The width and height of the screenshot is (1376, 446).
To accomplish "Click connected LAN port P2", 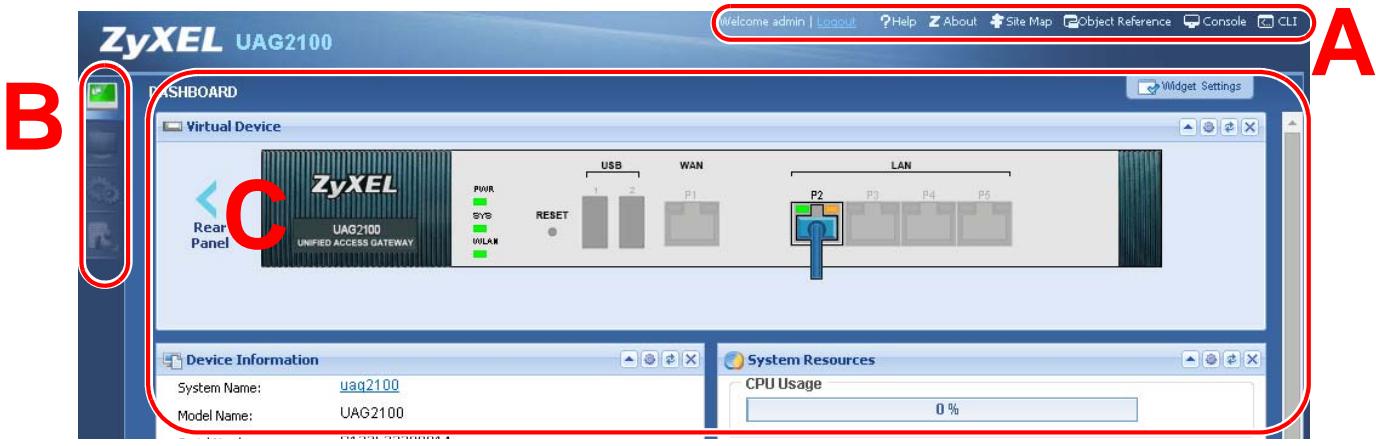I will 816,223.
